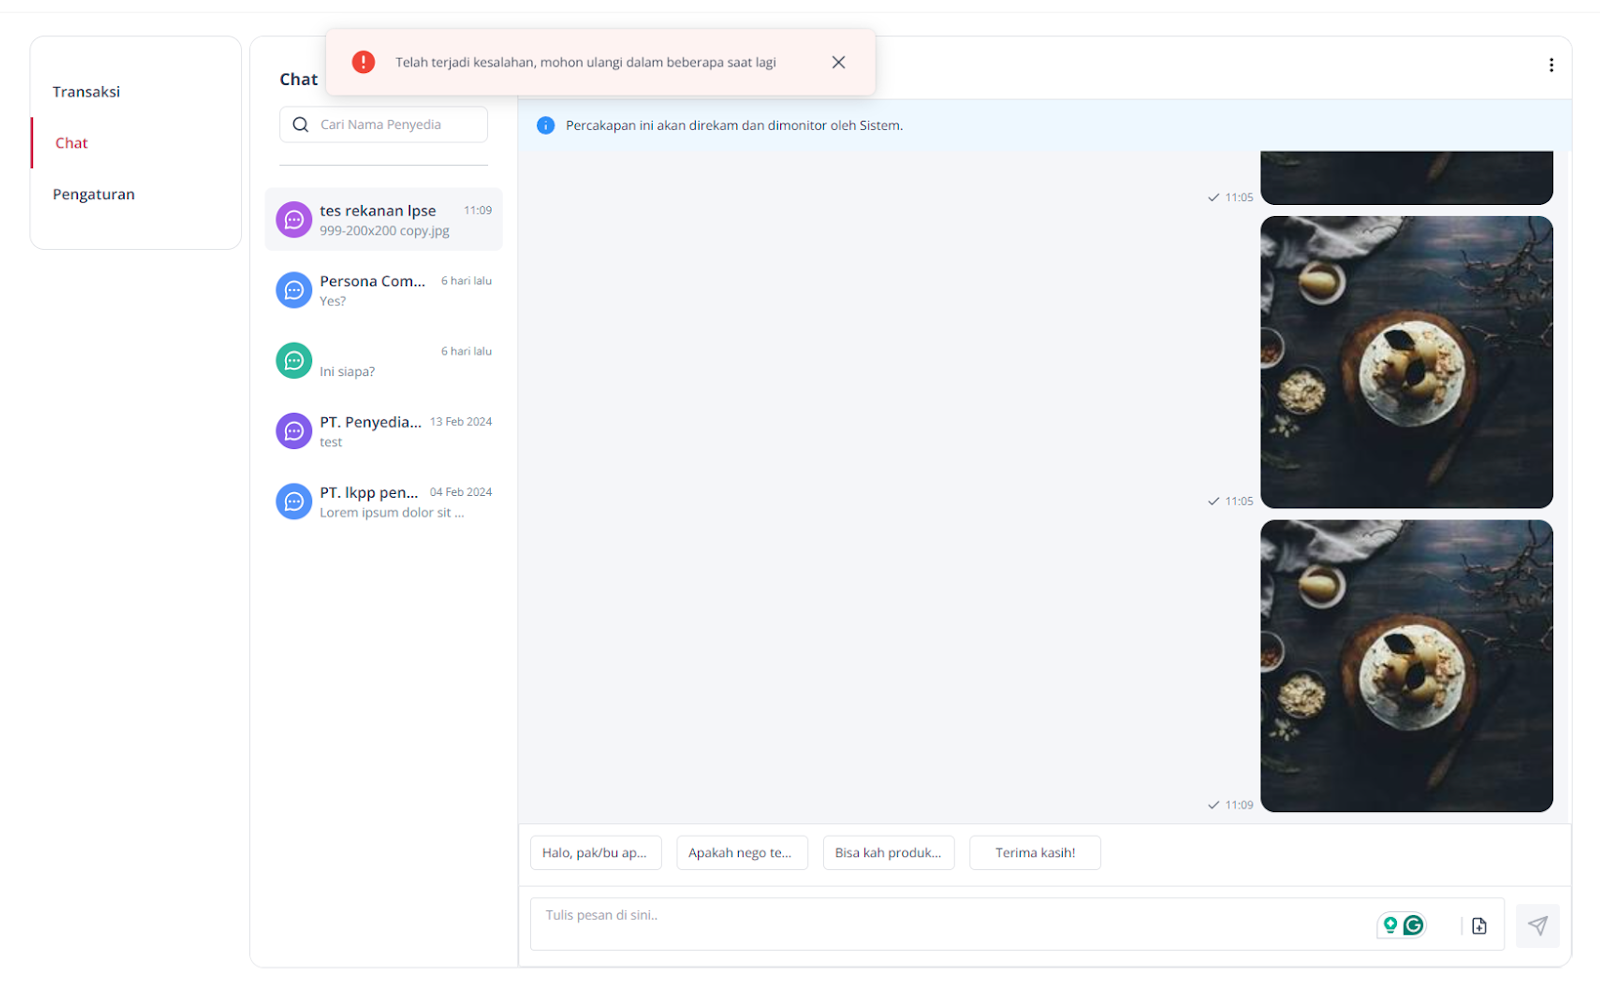Click the send message paper plane icon
1600x993 pixels.
coord(1537,925)
